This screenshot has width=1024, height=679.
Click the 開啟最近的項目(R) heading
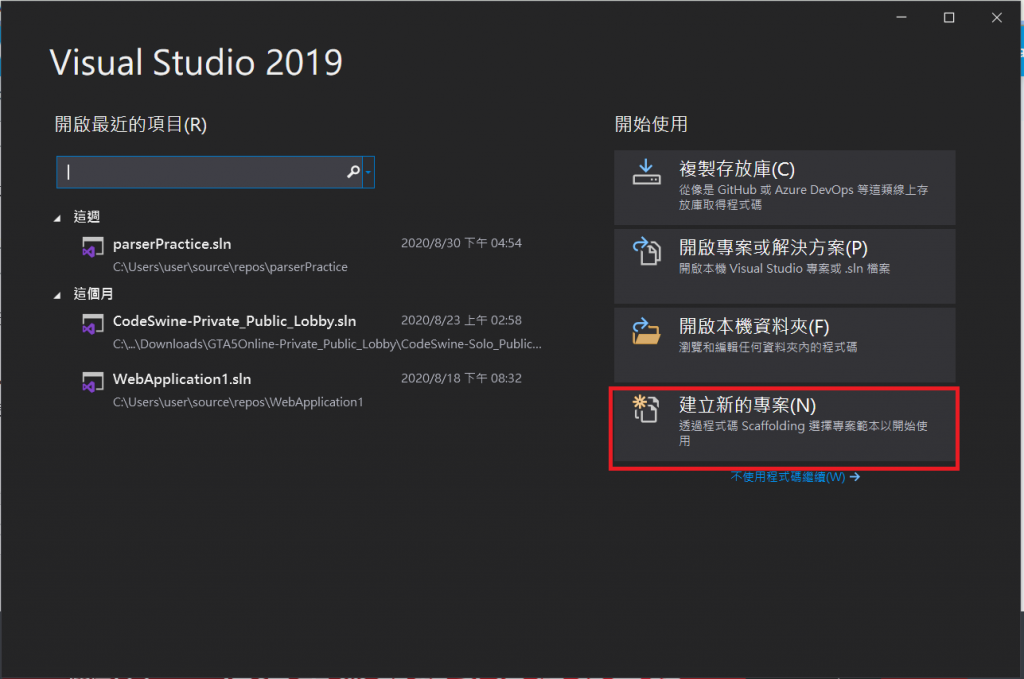[131, 124]
